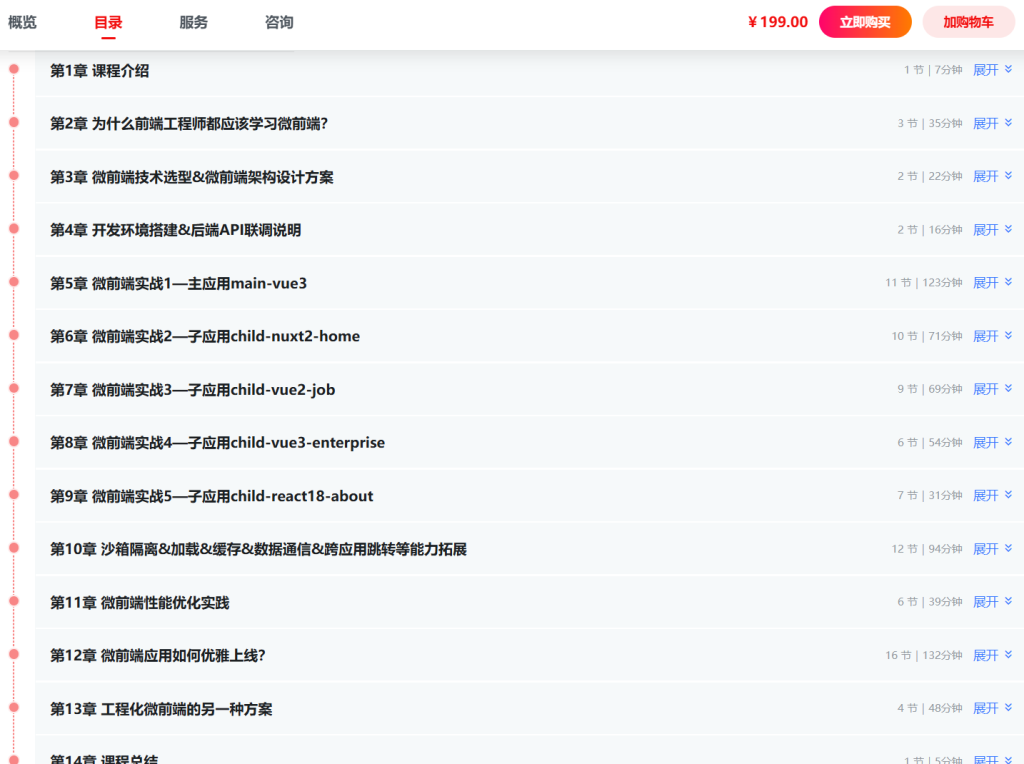
Task: Switch to the 概览 tab
Action: [22, 21]
